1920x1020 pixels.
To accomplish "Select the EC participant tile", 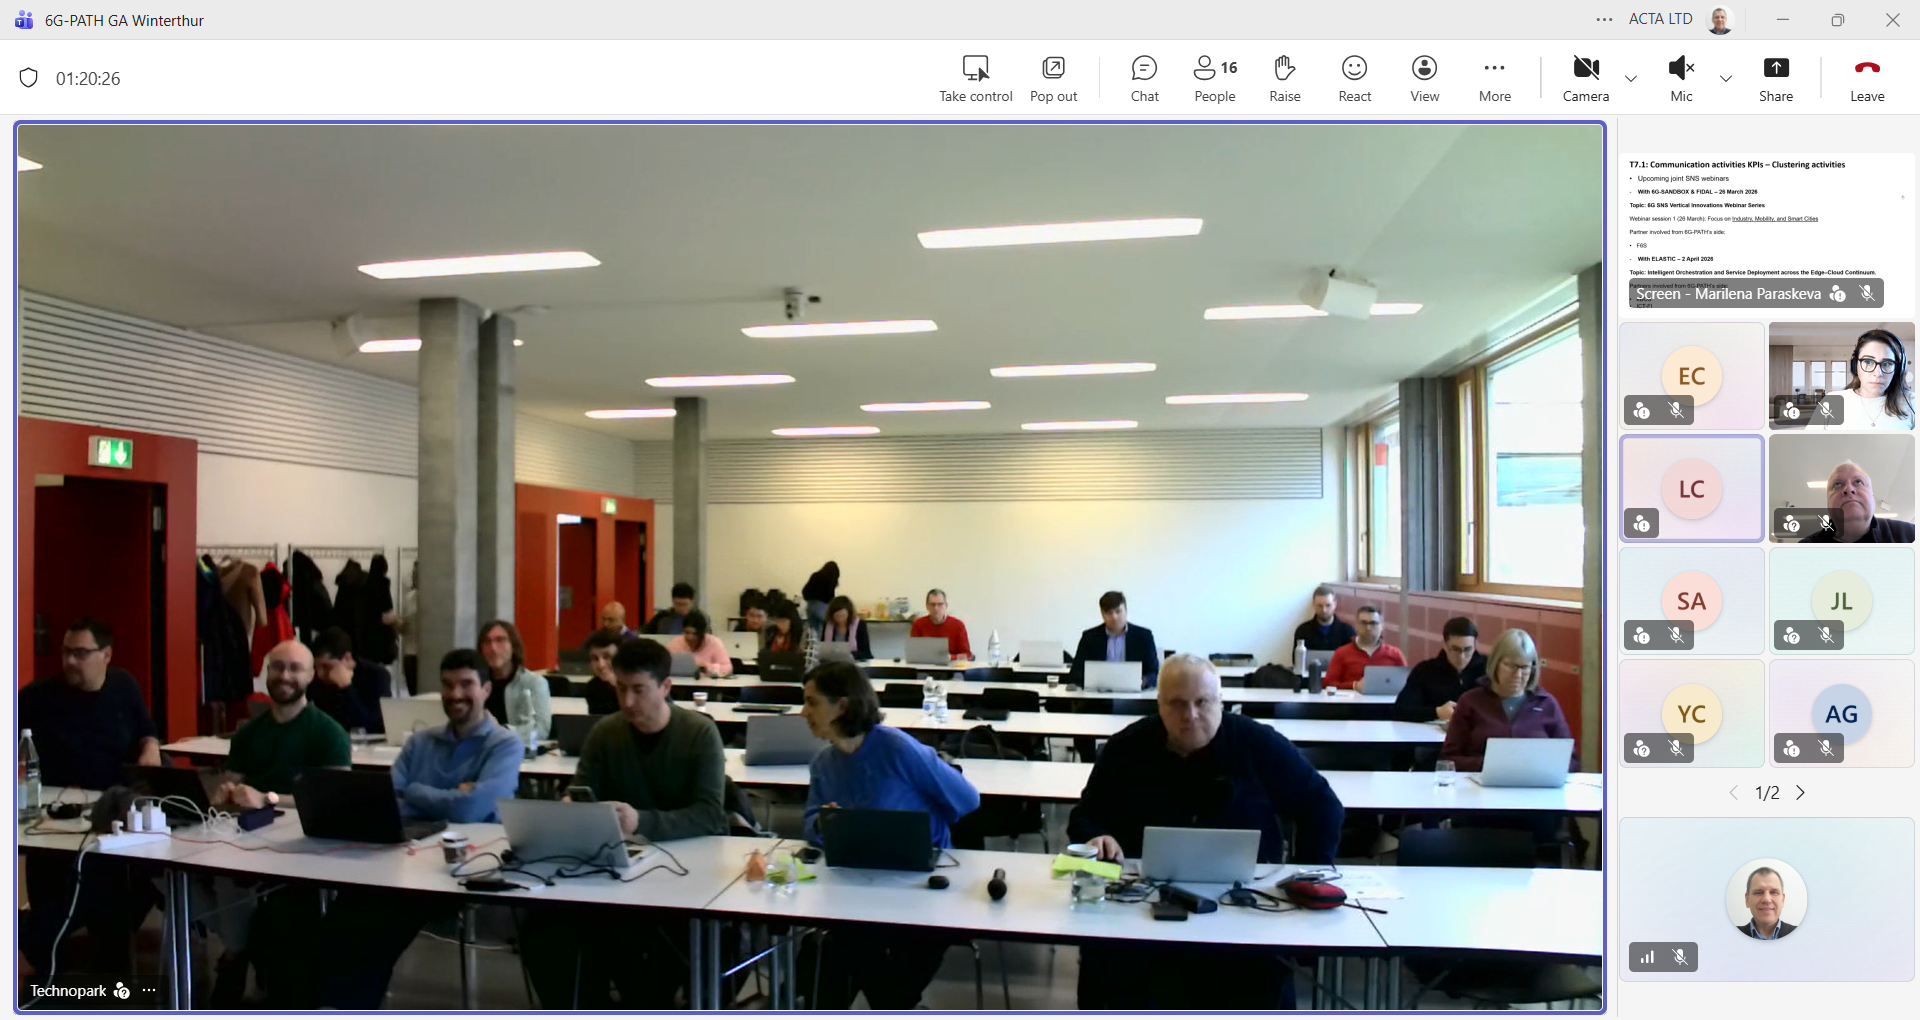I will pos(1692,376).
